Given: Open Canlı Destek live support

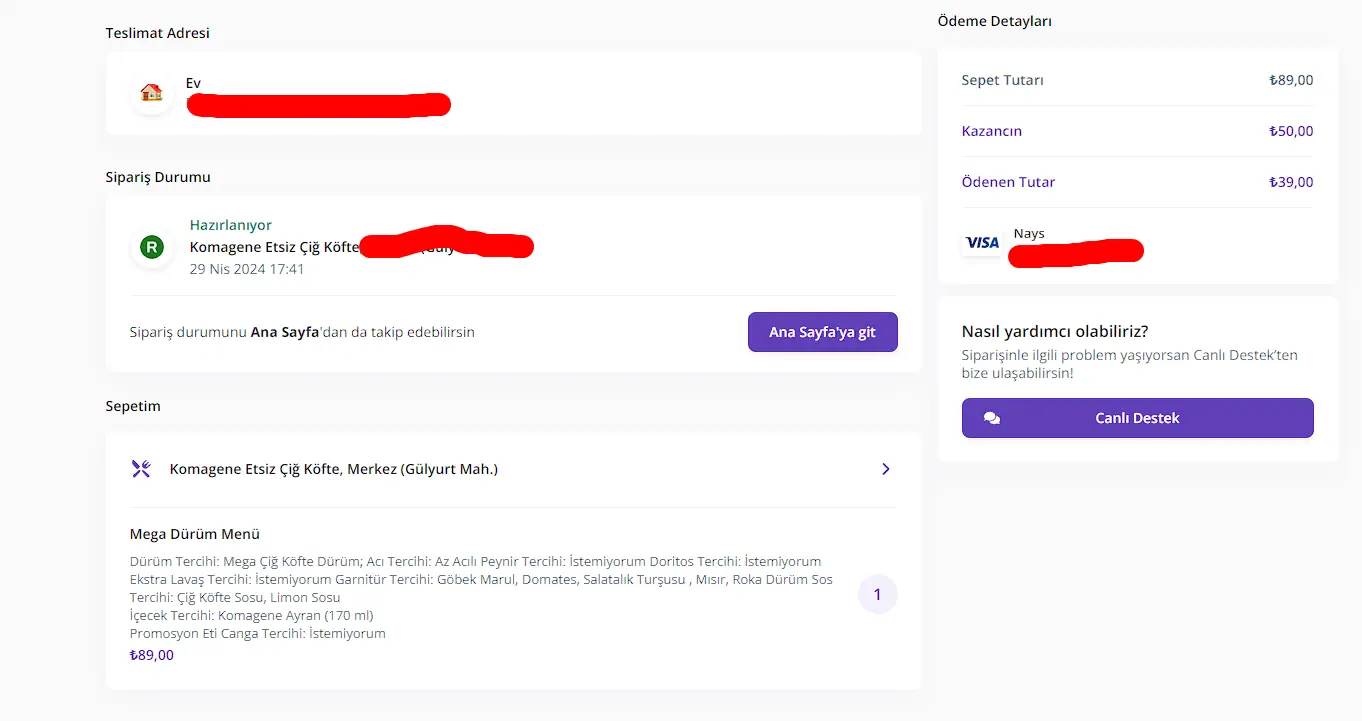Looking at the screenshot, I should click(1137, 418).
